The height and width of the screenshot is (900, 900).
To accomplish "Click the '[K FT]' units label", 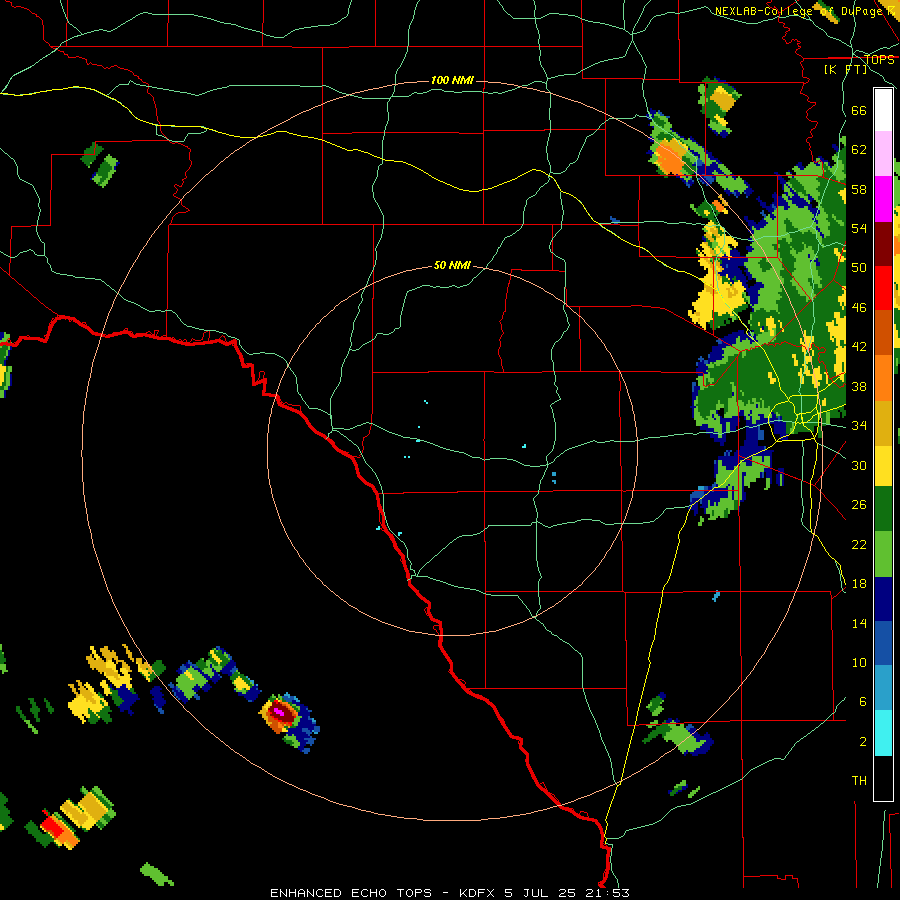I will click(845, 70).
